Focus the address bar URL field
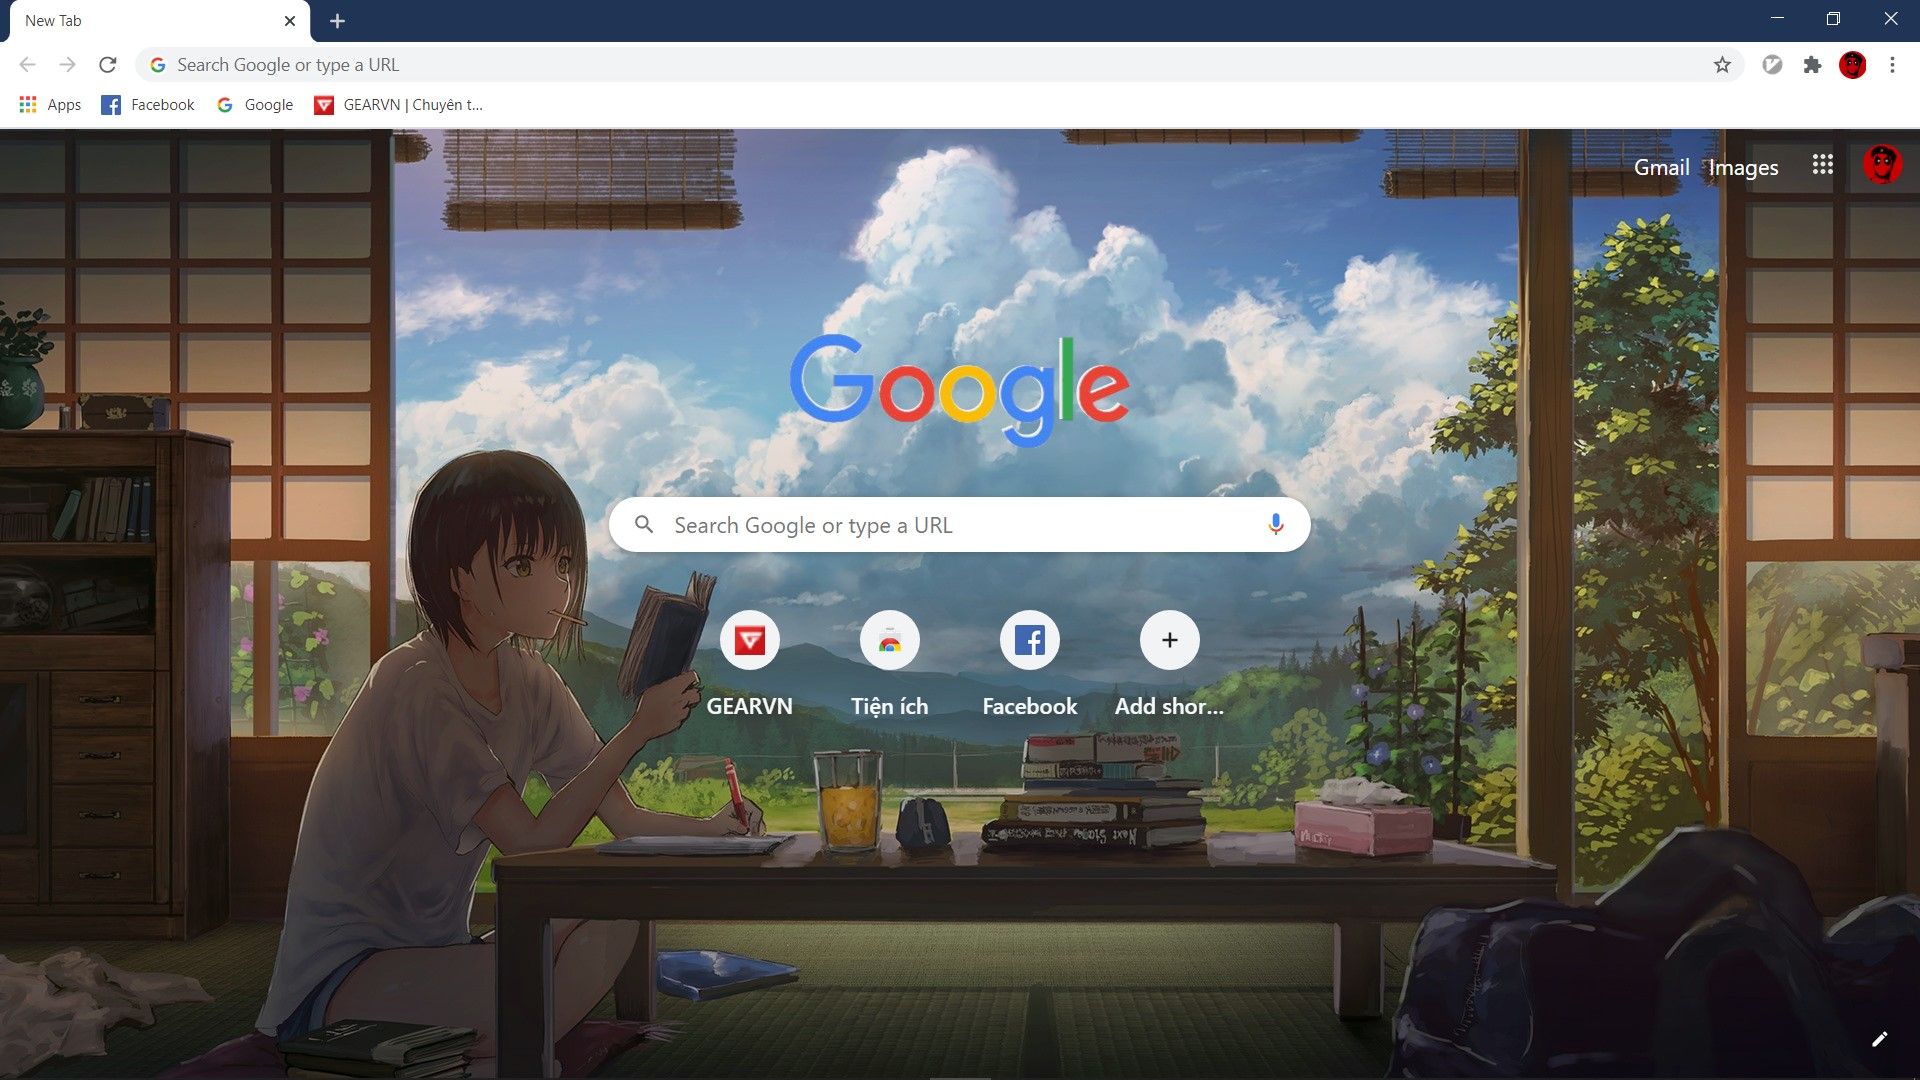 940,65
